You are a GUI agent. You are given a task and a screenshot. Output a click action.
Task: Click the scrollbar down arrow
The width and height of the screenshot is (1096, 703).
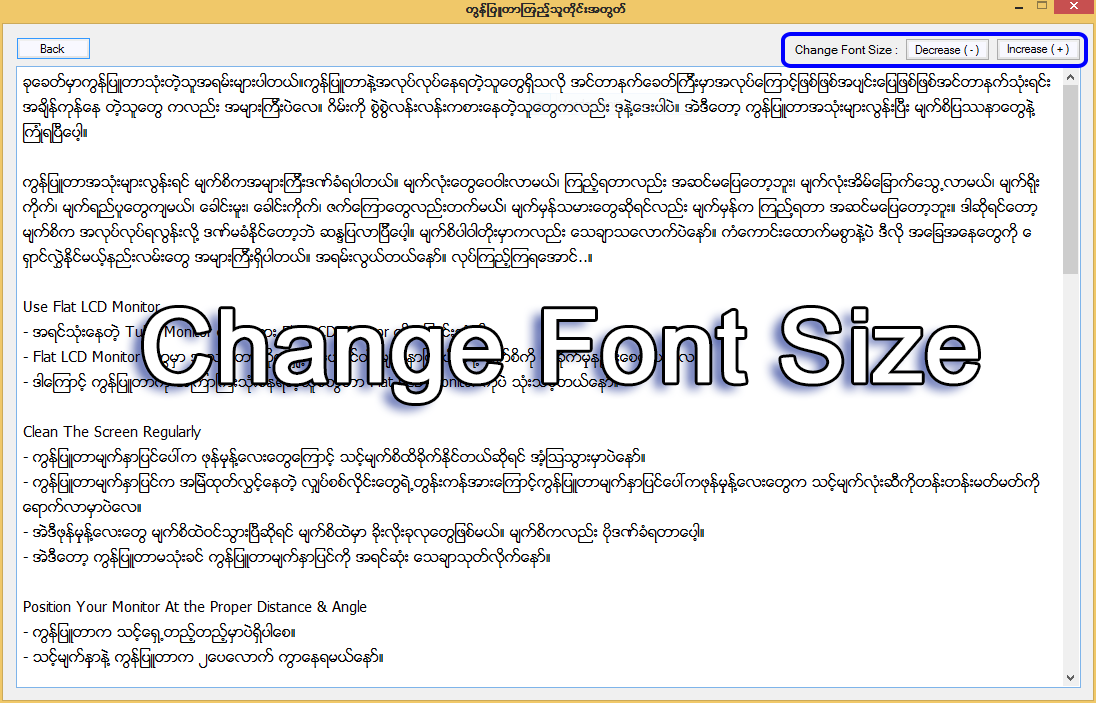point(1070,678)
